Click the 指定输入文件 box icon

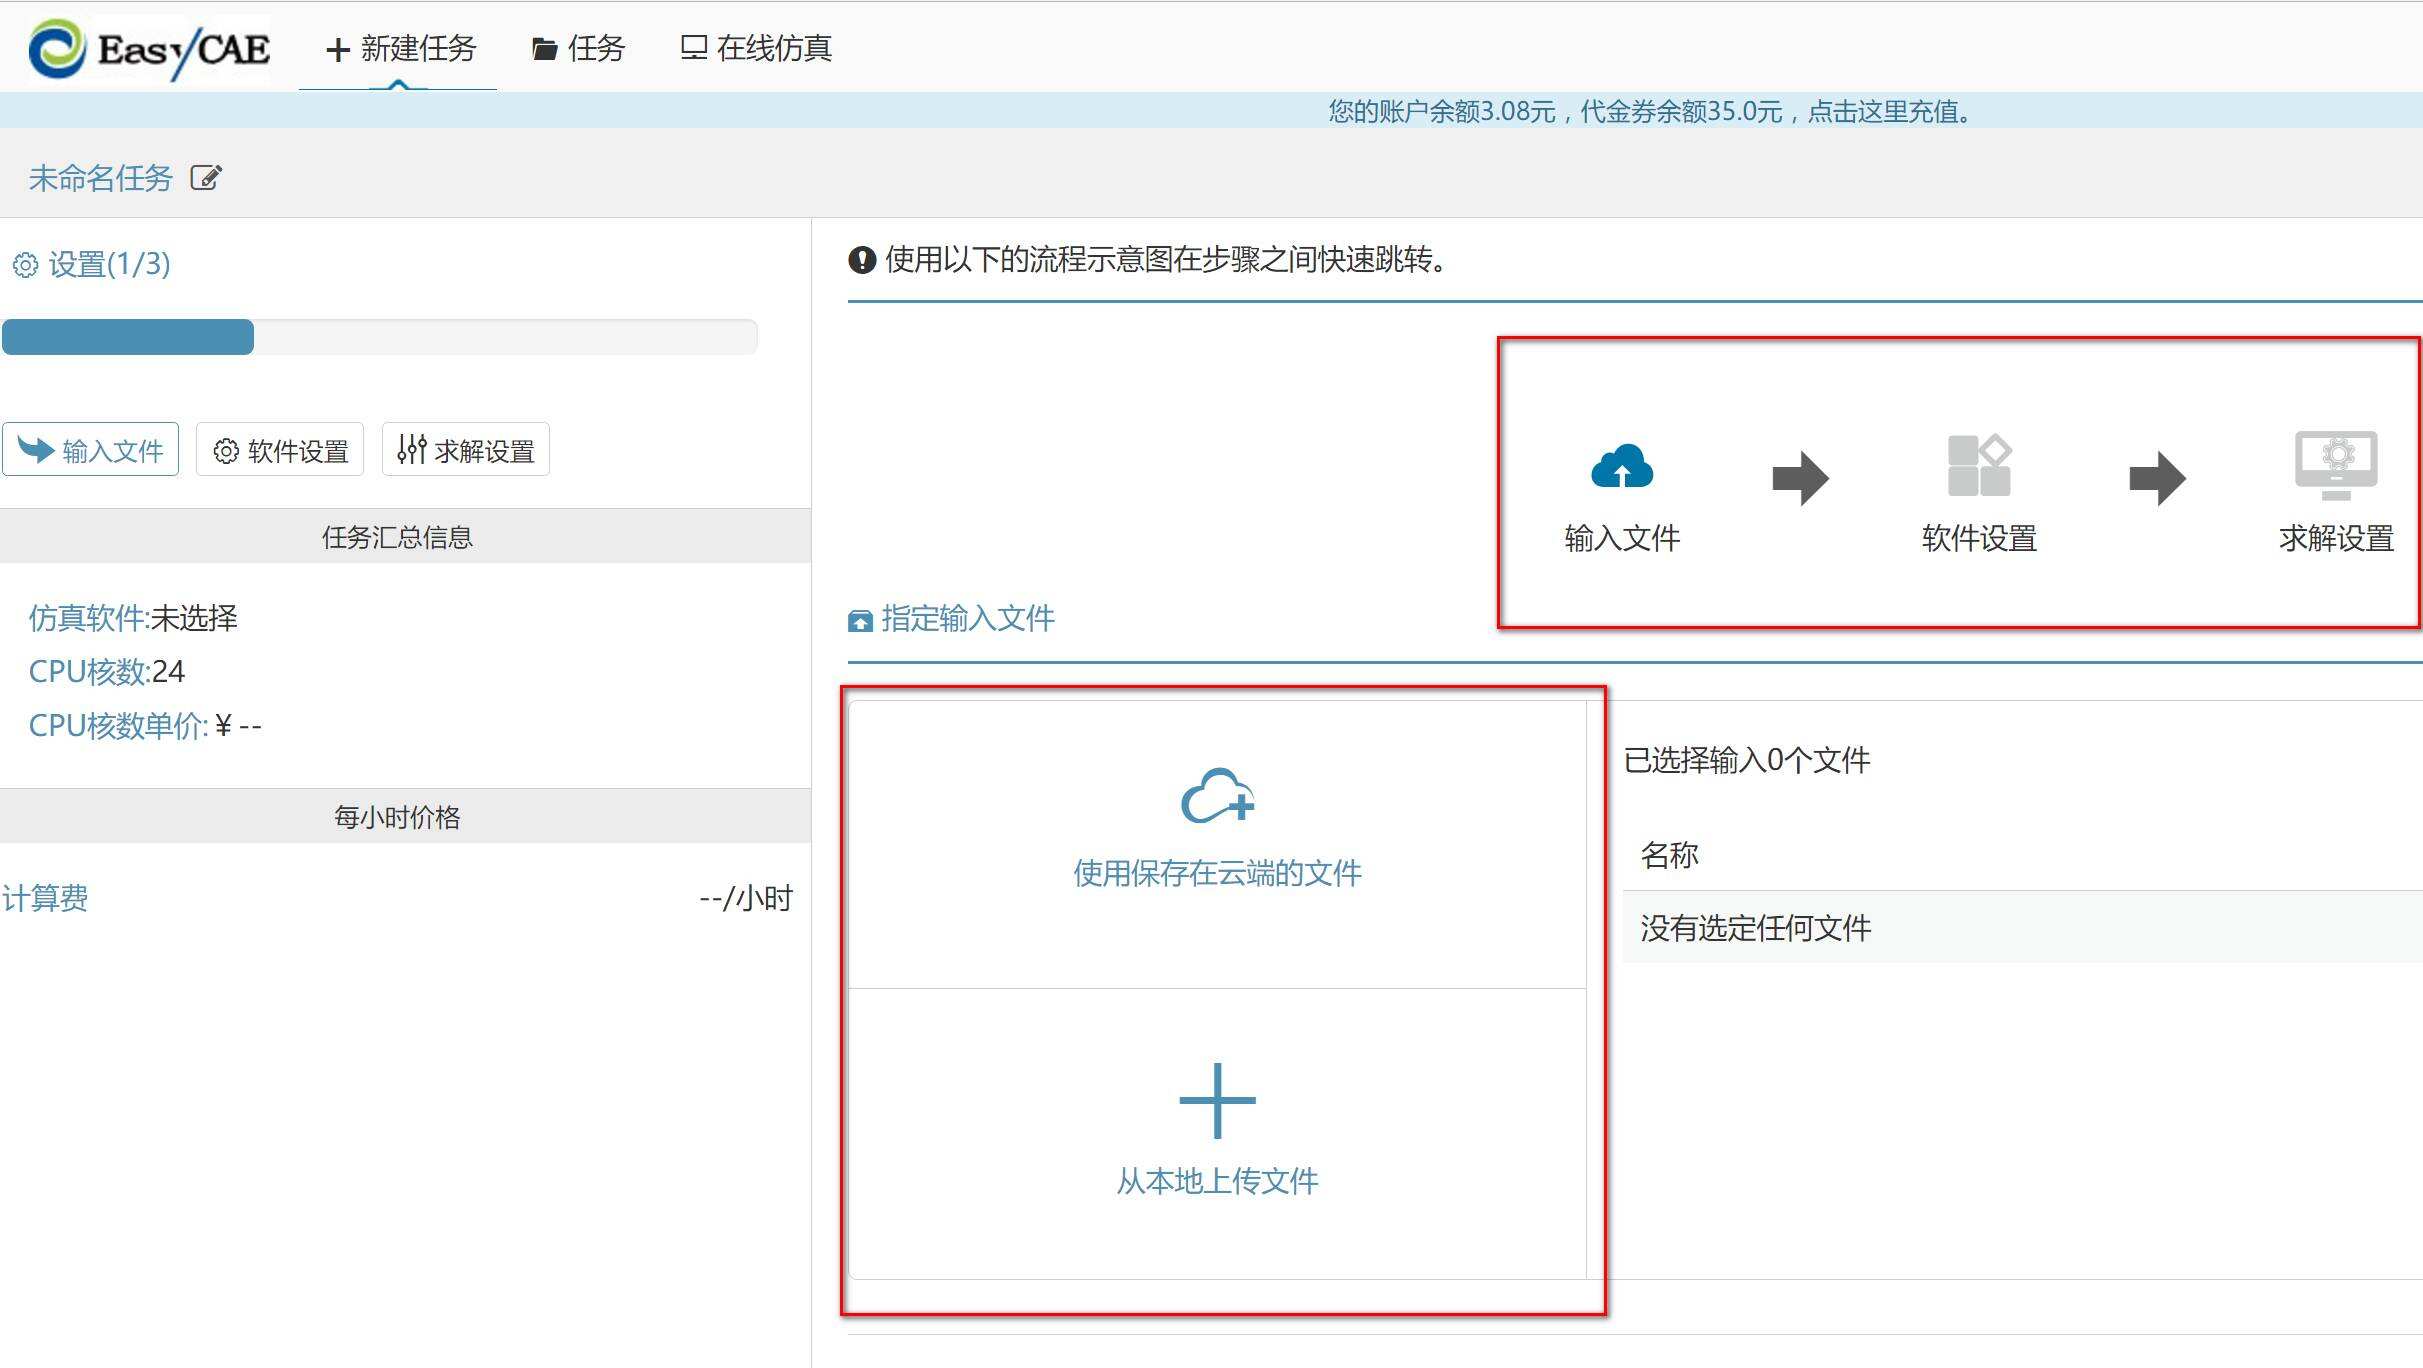pyautogui.click(x=860, y=621)
